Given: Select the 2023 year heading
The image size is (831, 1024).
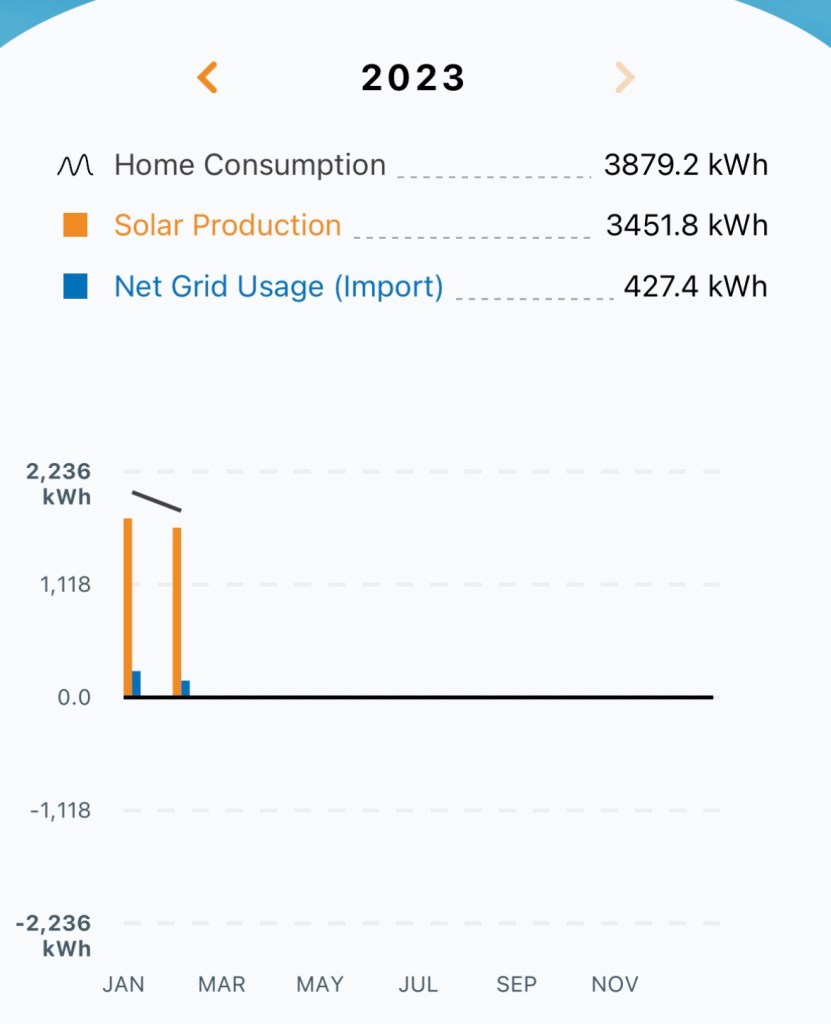Looking at the screenshot, I should 414,78.
